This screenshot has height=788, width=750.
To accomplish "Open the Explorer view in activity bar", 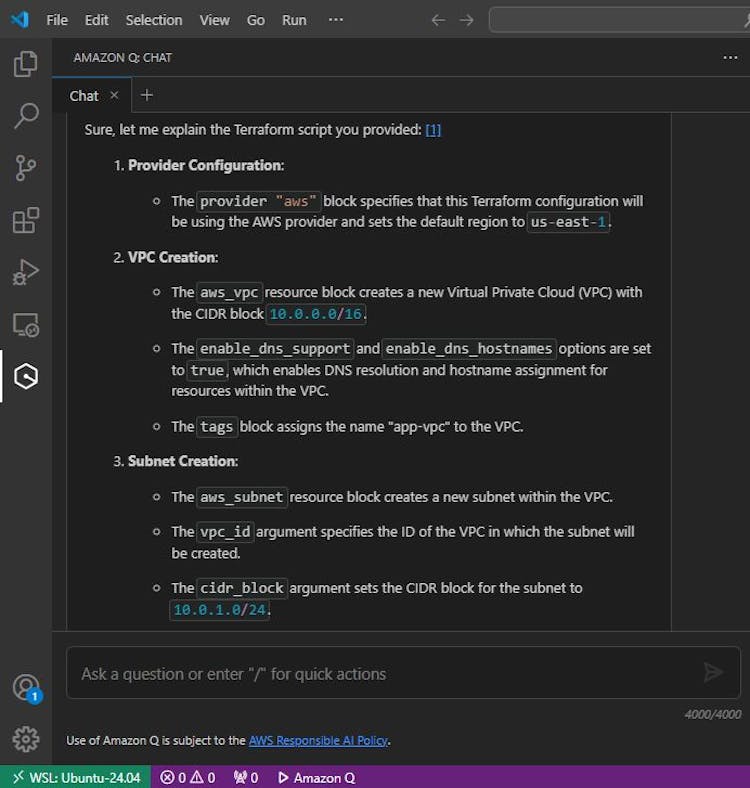I will pos(26,65).
